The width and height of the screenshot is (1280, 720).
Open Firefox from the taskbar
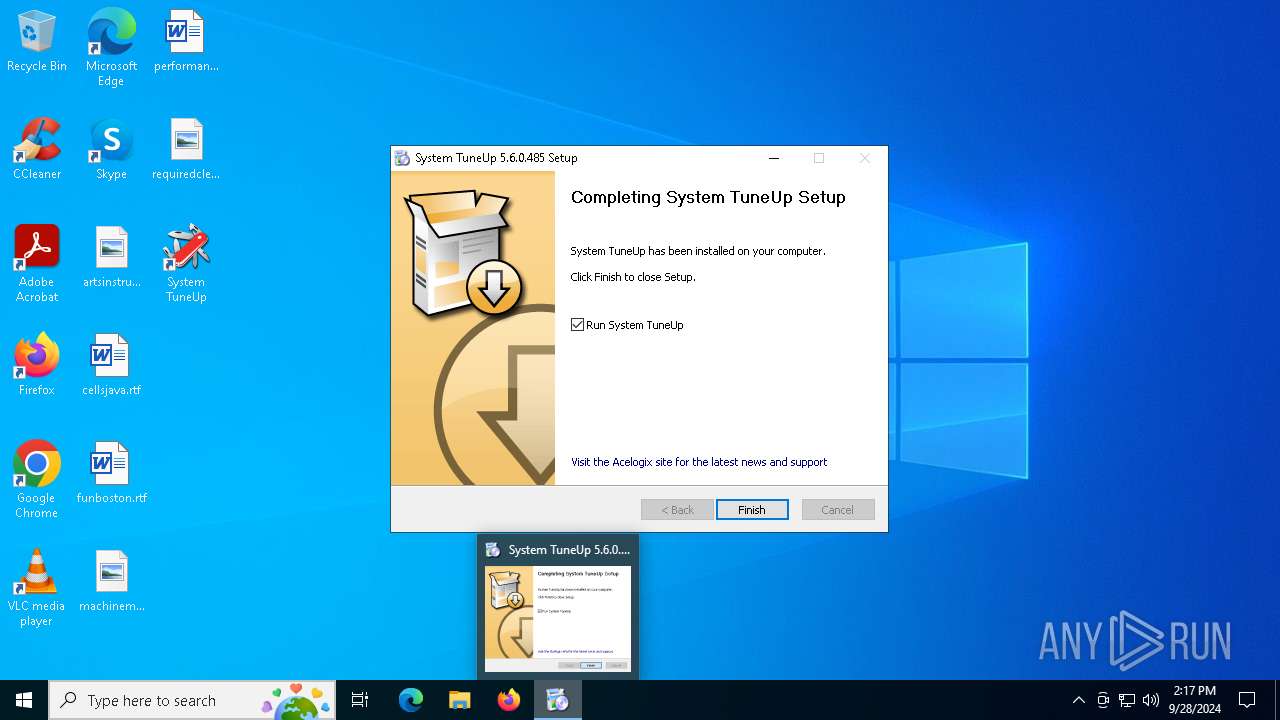509,700
